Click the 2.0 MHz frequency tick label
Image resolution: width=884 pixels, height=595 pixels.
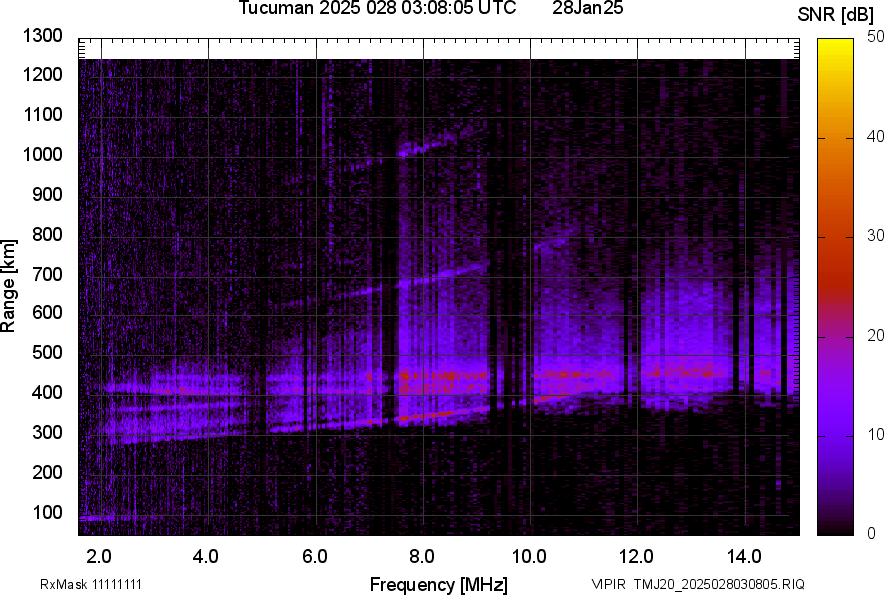[99, 555]
